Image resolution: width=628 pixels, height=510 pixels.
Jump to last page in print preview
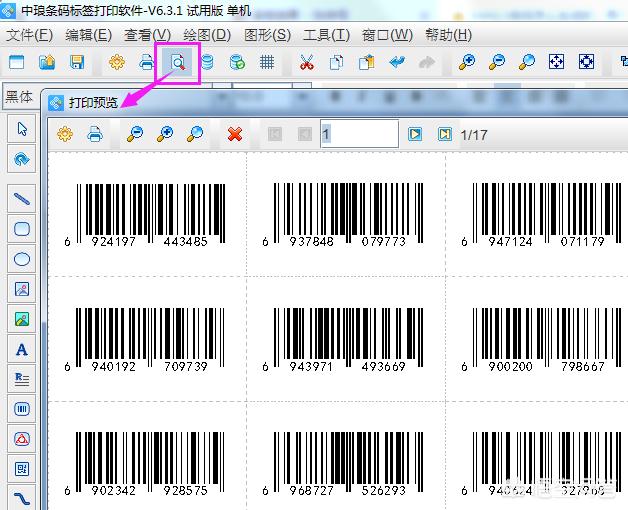point(445,134)
